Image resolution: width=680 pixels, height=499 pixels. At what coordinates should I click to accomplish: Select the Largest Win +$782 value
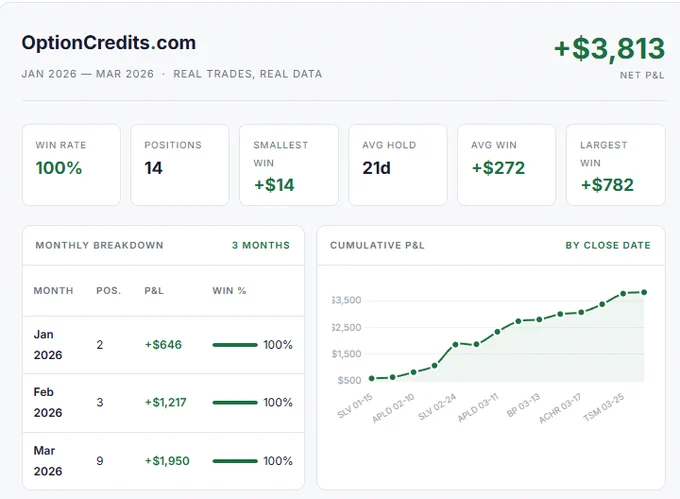tap(607, 185)
